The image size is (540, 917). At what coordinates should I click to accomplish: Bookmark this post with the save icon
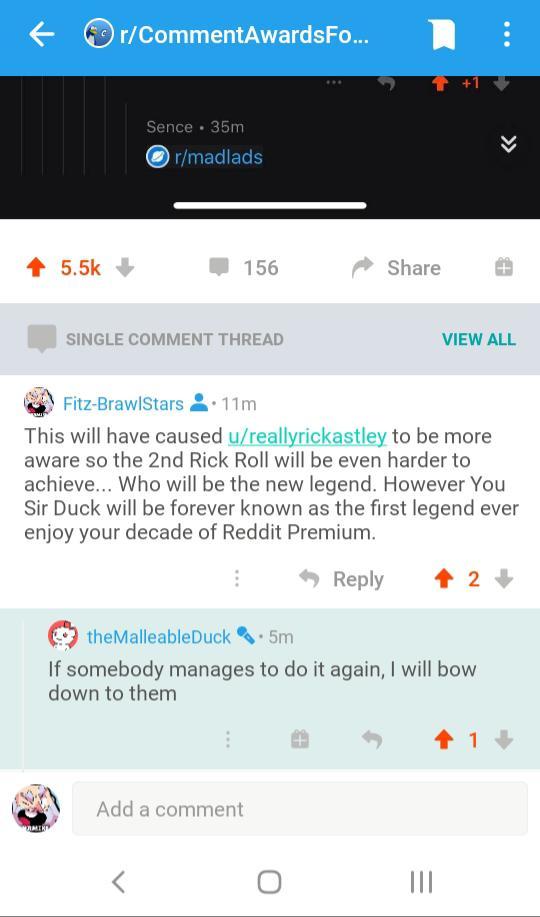click(443, 35)
